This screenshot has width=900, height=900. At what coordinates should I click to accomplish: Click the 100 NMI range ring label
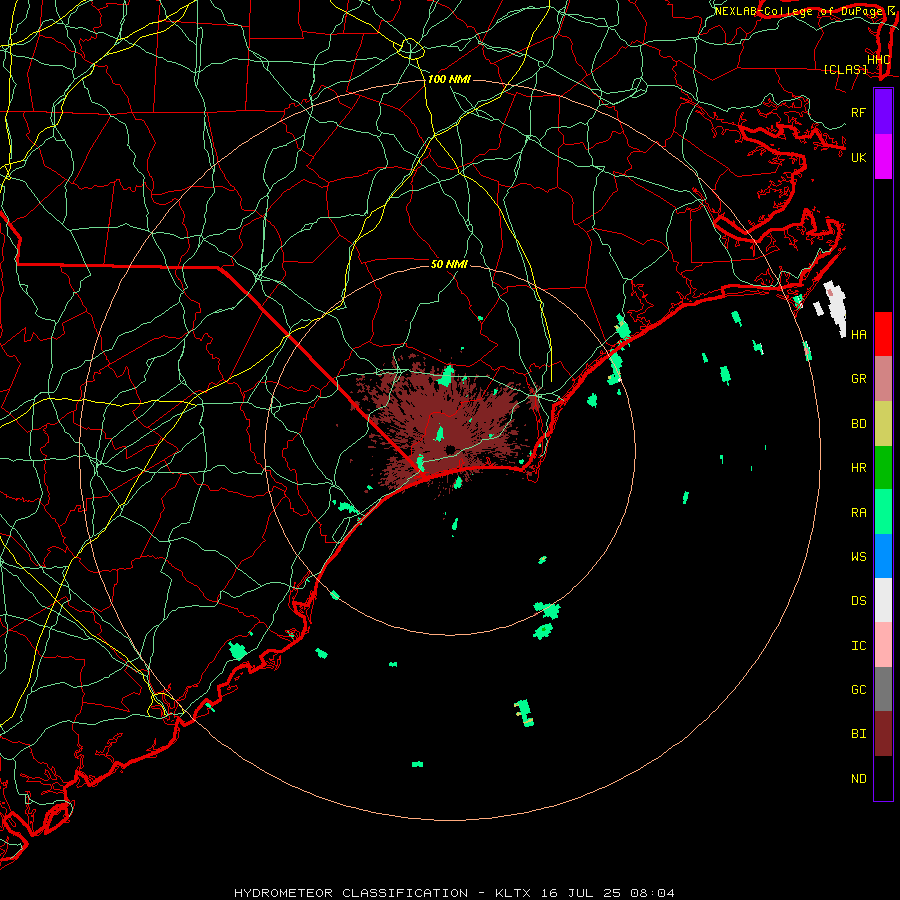(449, 79)
